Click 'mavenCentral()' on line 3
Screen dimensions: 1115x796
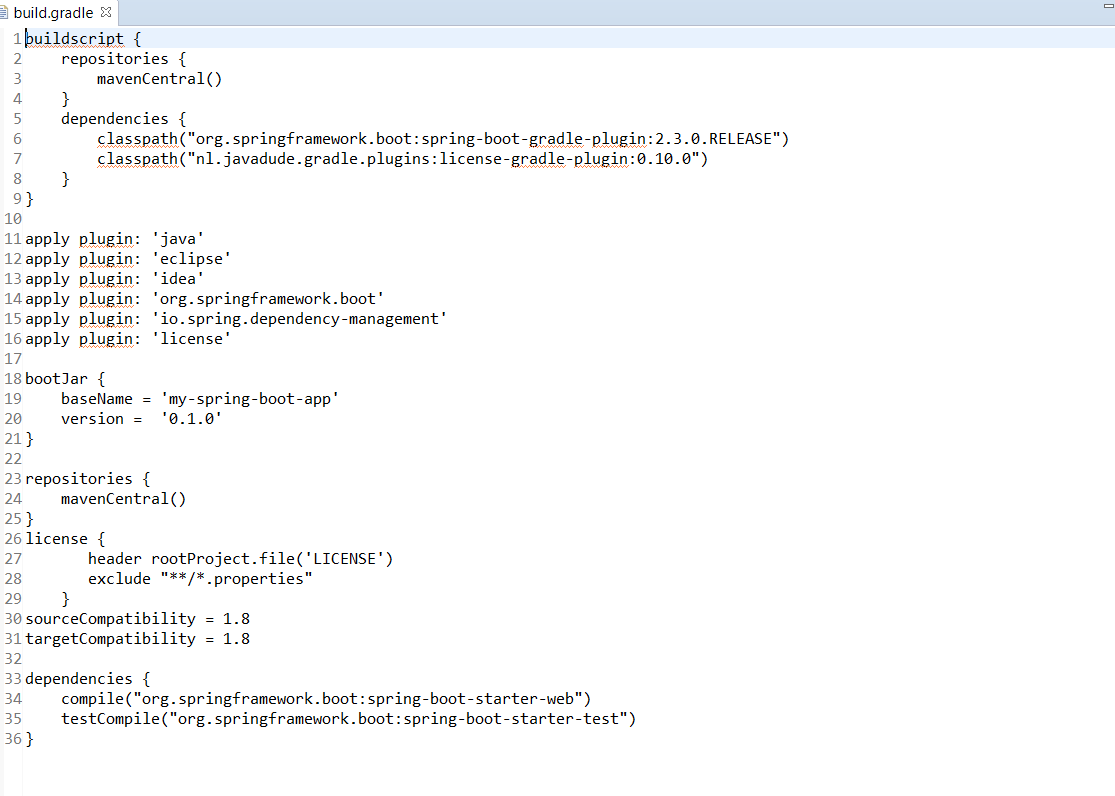(x=159, y=78)
